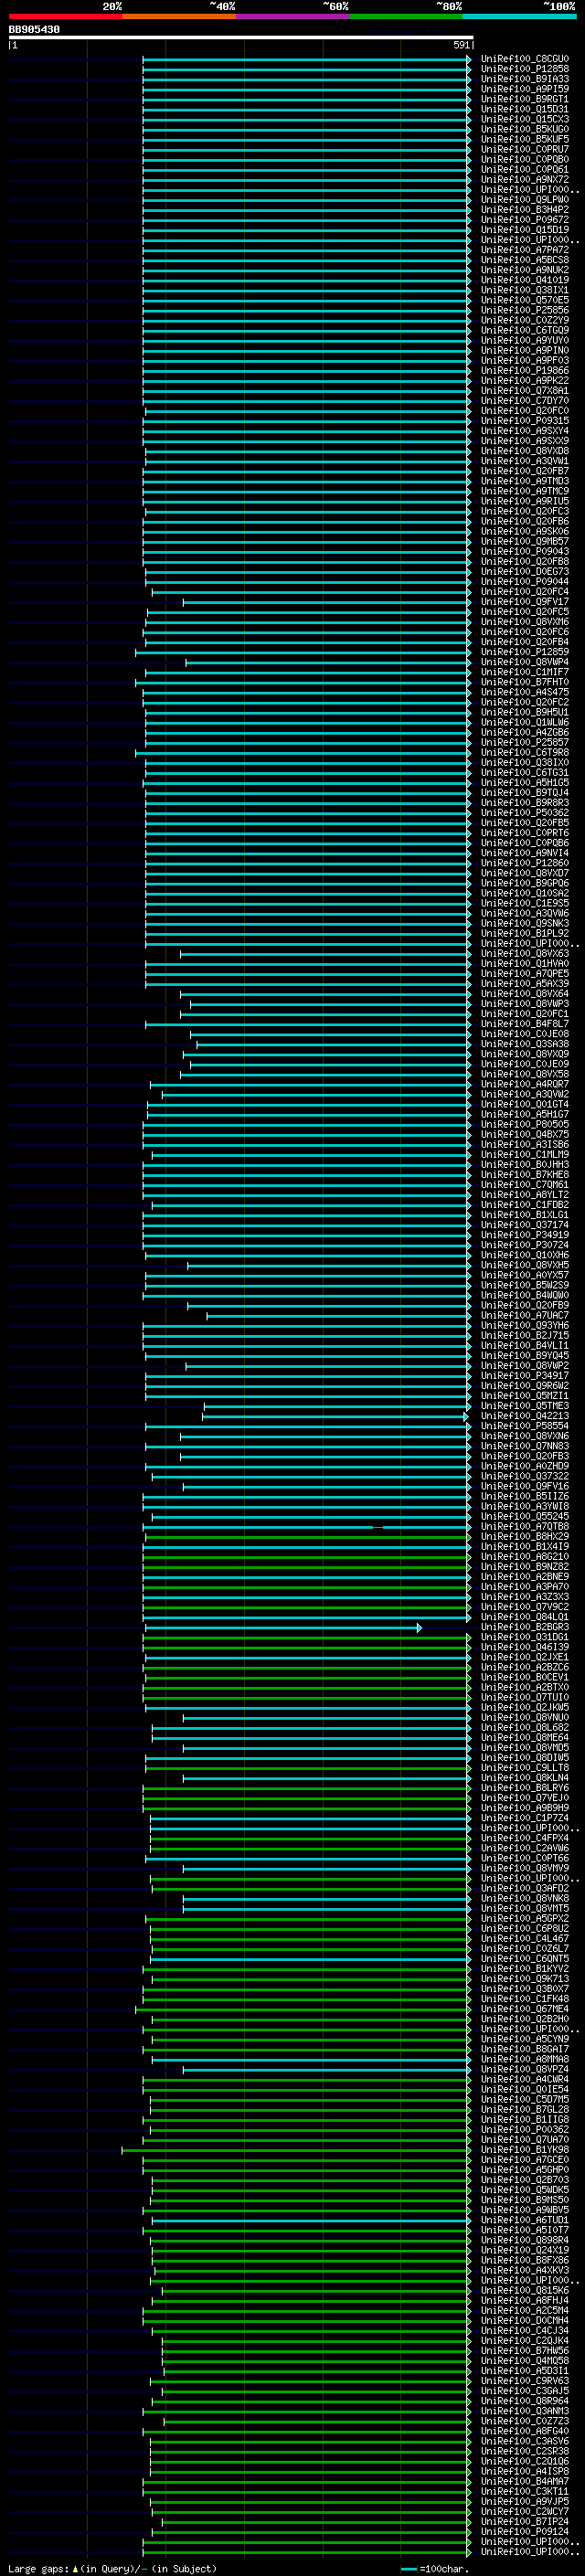Open hit UniRef100_A7QTB8
The image size is (585, 2576).
[x=525, y=1527]
